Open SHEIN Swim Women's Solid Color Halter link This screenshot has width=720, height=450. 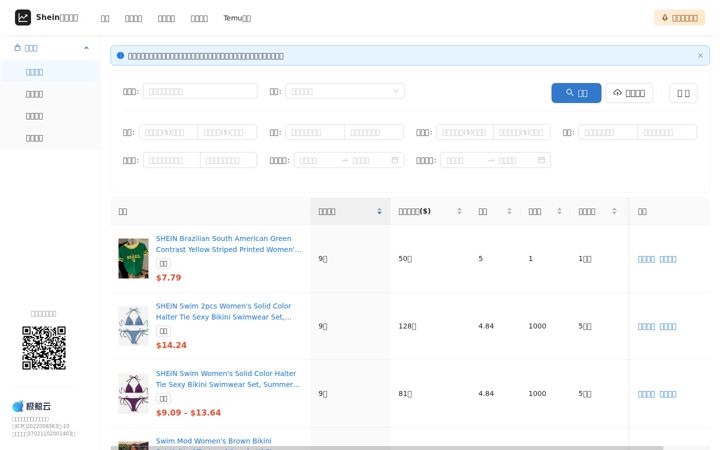[x=228, y=379]
